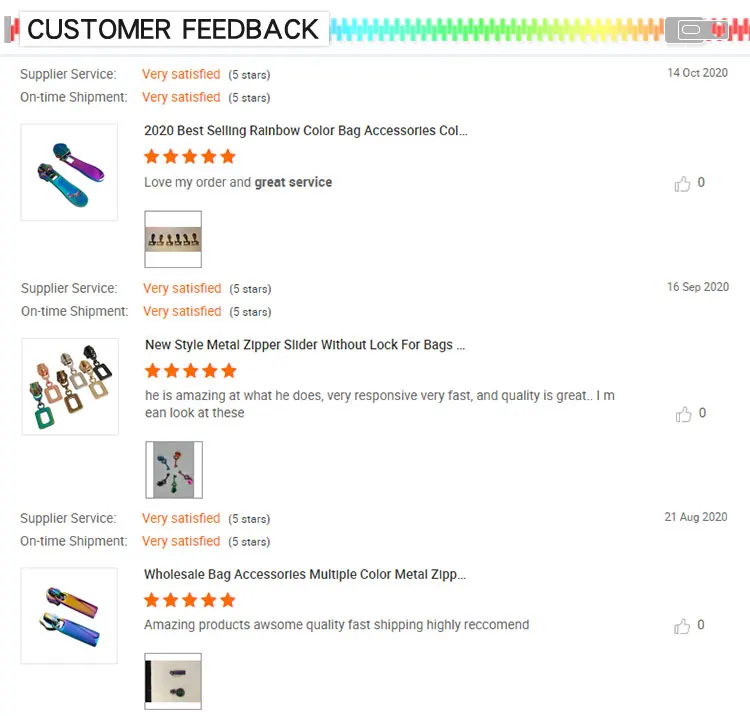View review photo under 'quality is great' comment
The width and height of the screenshot is (750, 716).
(174, 470)
